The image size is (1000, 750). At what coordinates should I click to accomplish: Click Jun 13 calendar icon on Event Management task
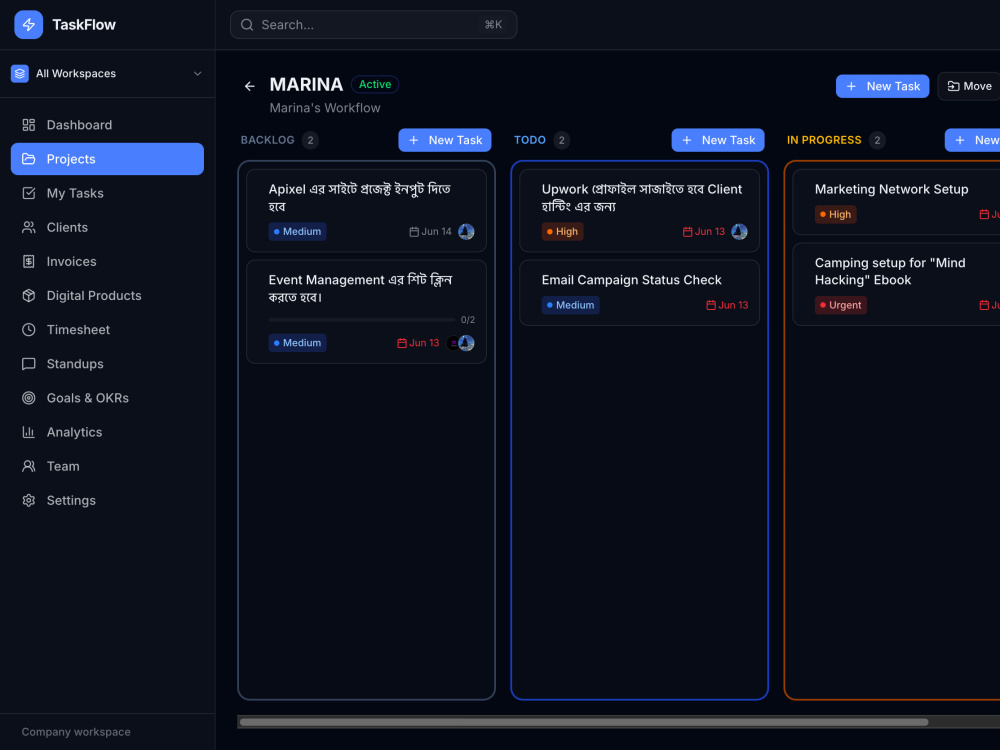402,343
